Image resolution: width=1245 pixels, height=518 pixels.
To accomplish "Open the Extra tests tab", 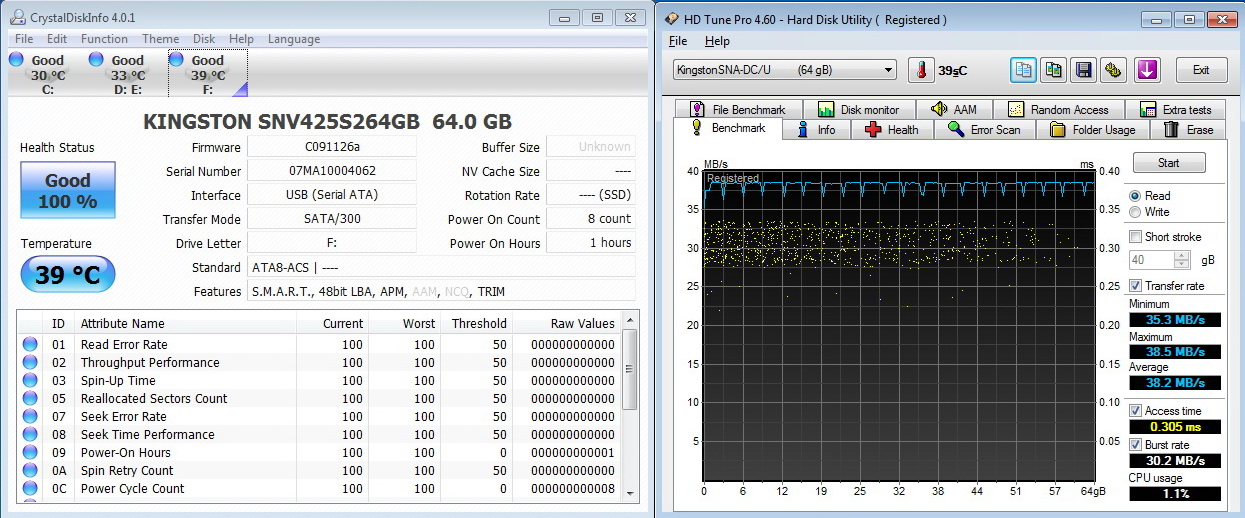I will tap(1175, 110).
